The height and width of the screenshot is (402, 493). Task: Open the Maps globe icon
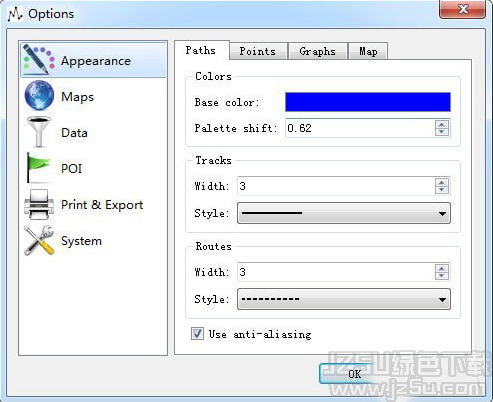point(39,96)
